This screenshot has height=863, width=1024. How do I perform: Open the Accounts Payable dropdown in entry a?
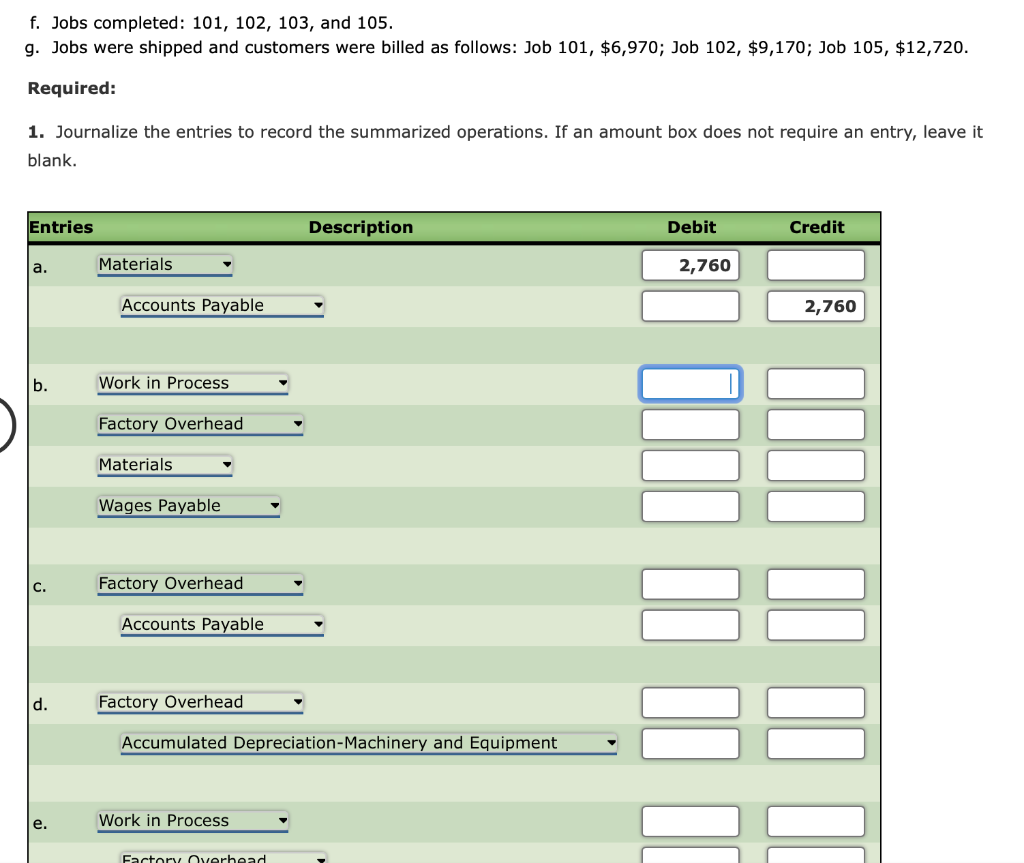tap(221, 305)
